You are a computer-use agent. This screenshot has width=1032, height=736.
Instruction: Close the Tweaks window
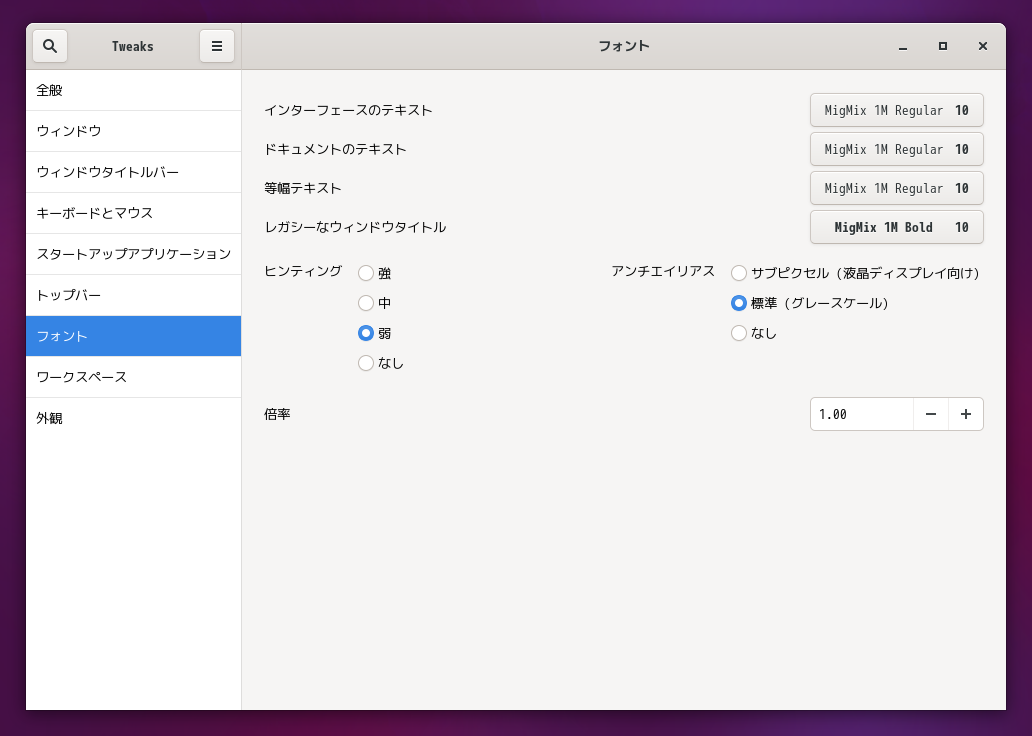(x=983, y=46)
